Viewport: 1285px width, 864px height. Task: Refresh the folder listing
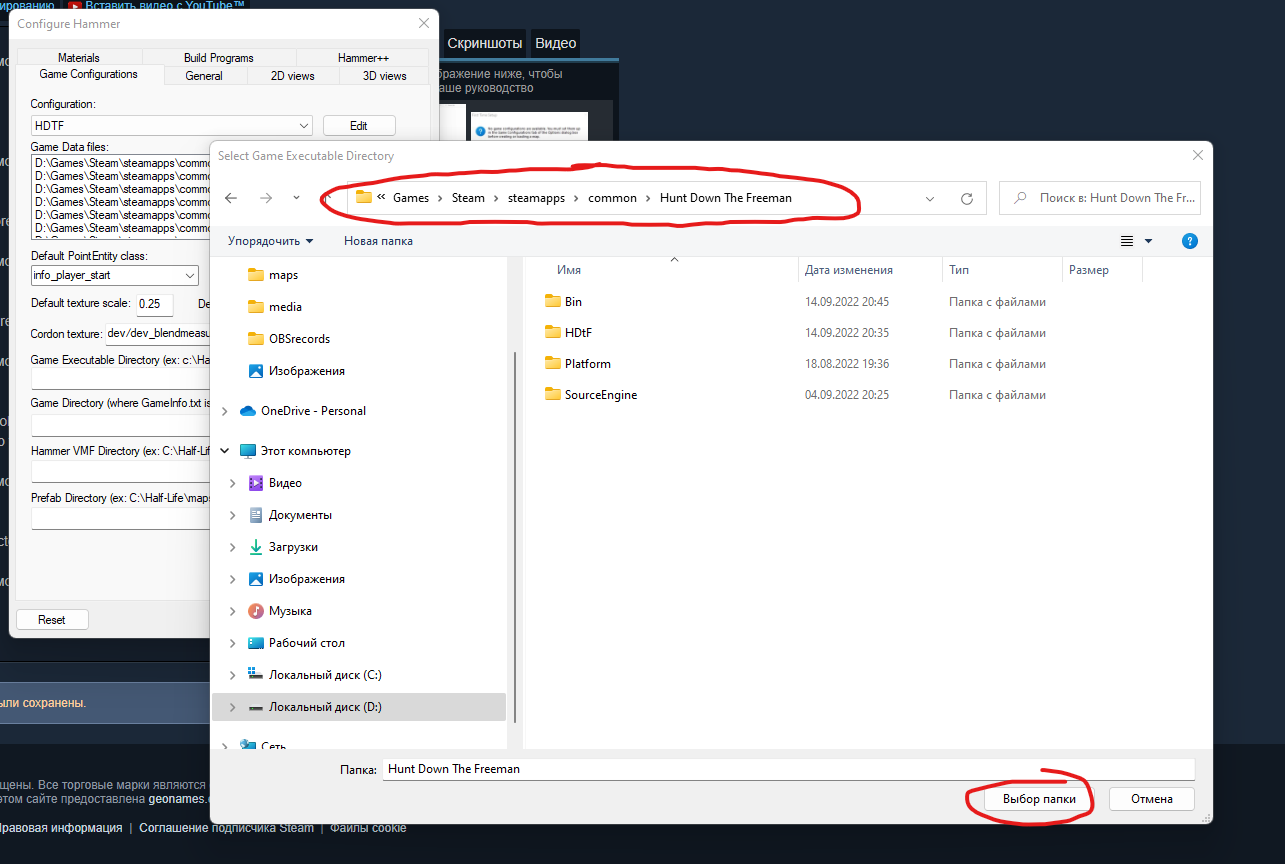[966, 198]
